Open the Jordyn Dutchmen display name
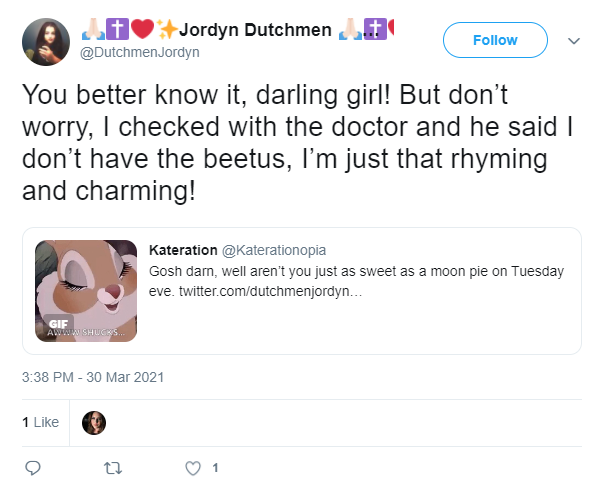This screenshot has width=605, height=496. point(255,30)
